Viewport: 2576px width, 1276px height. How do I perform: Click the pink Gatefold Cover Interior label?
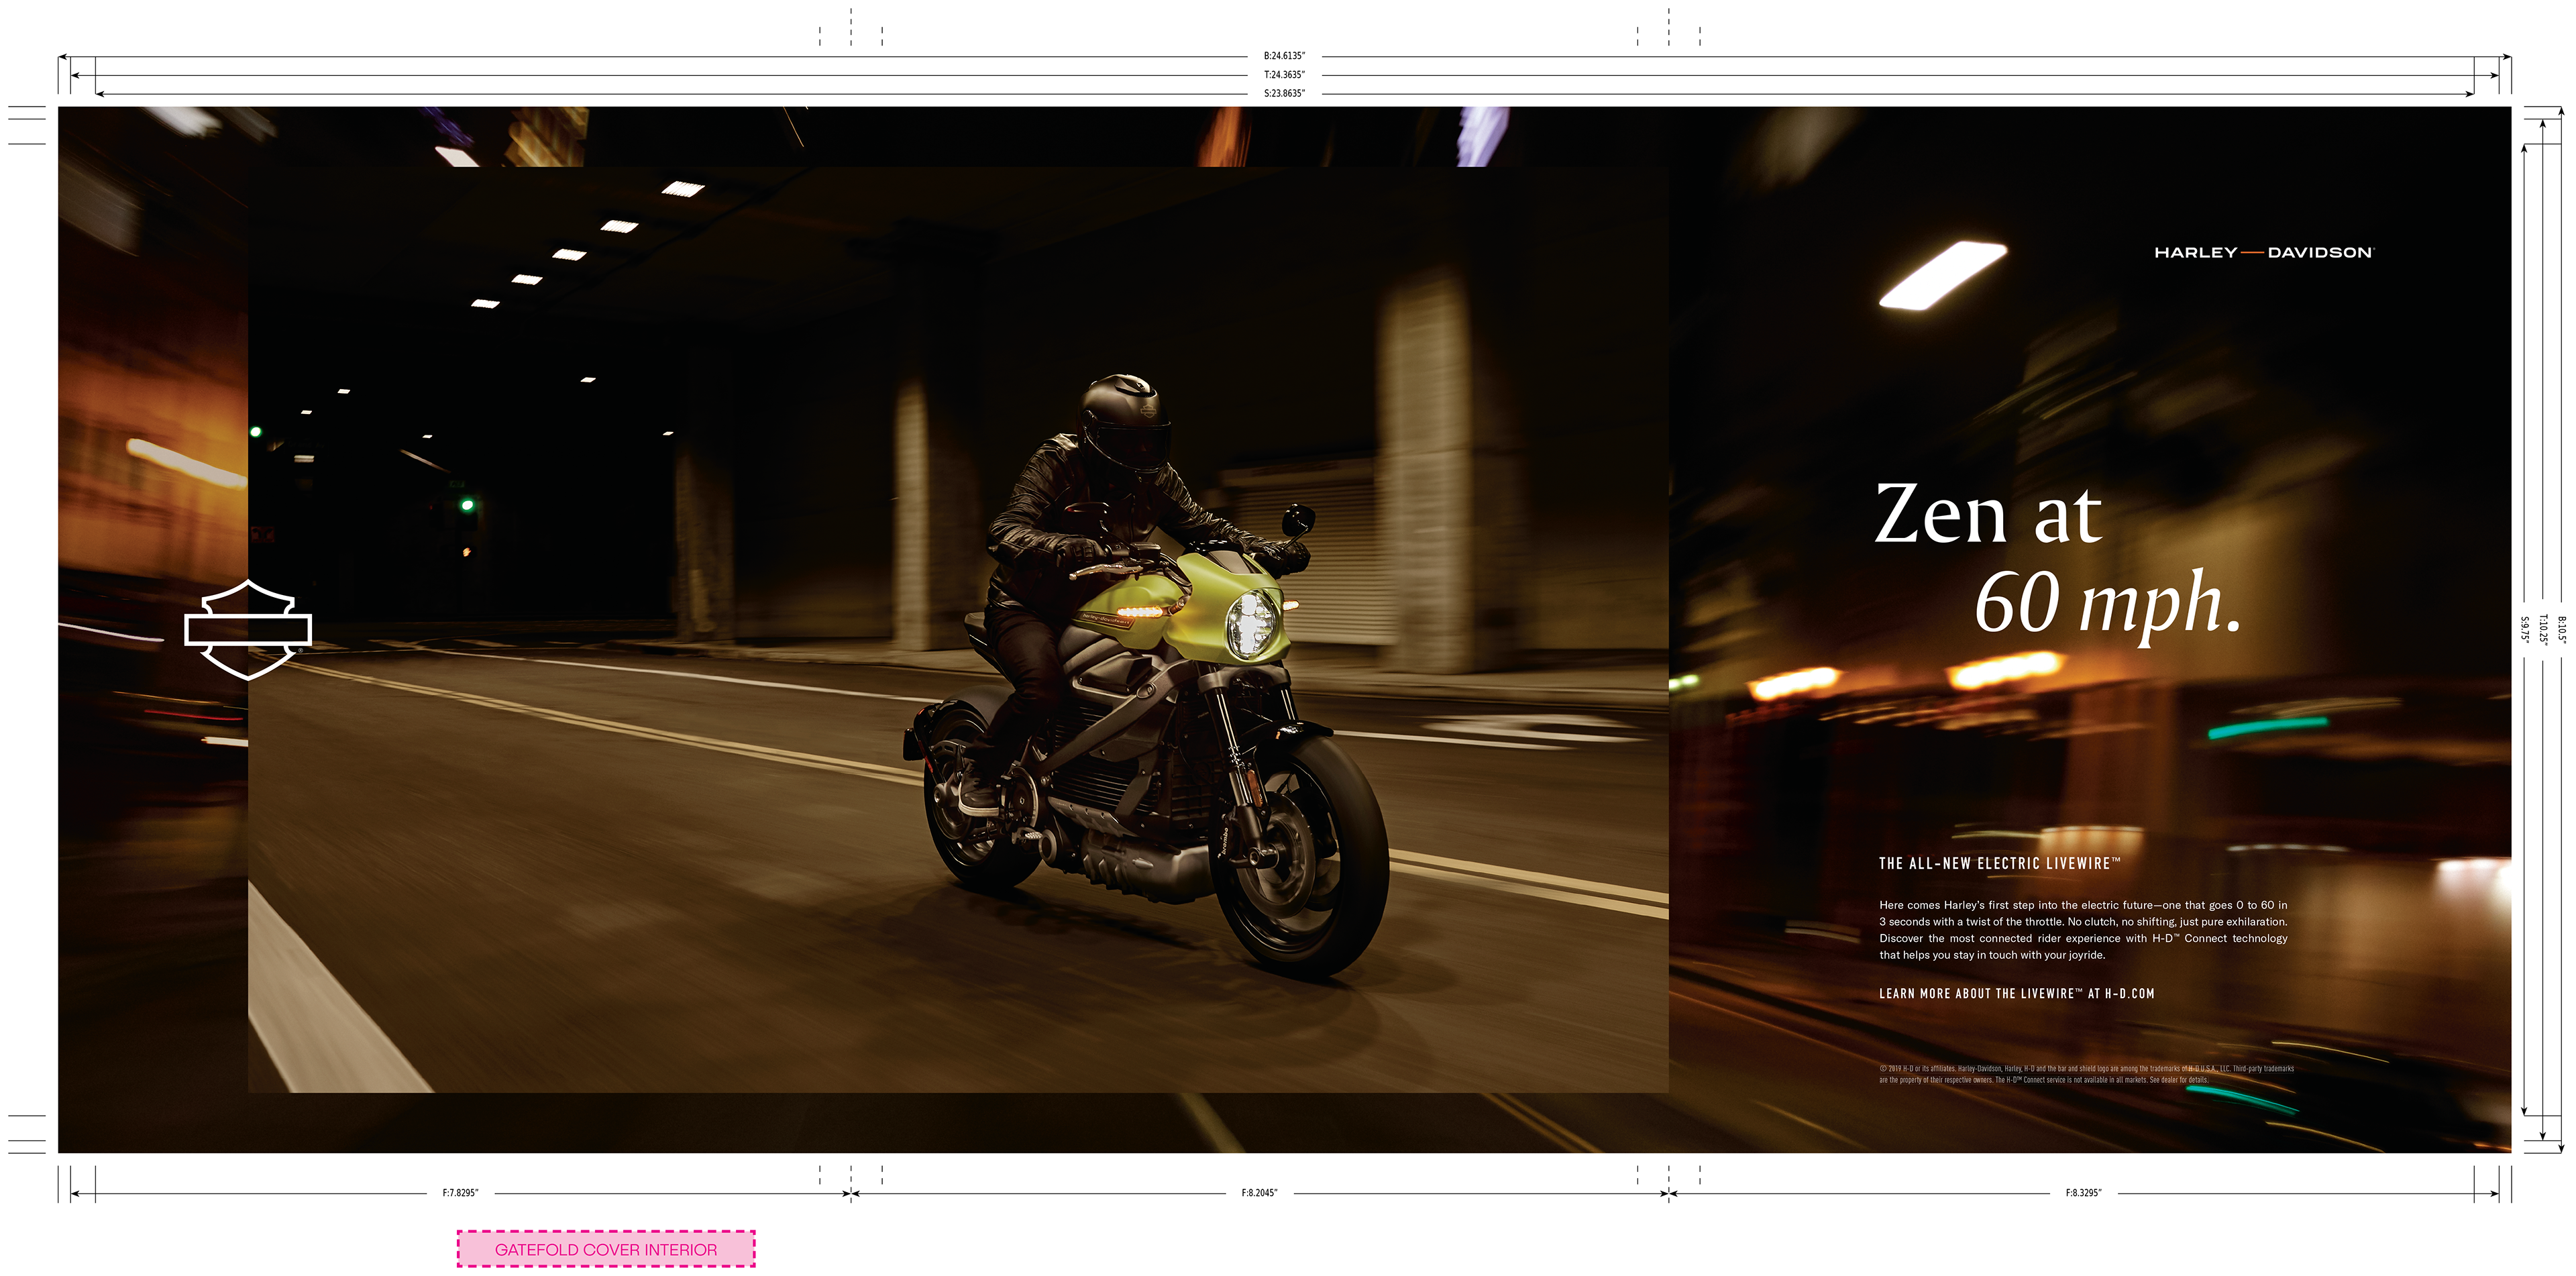pyautogui.click(x=606, y=1249)
